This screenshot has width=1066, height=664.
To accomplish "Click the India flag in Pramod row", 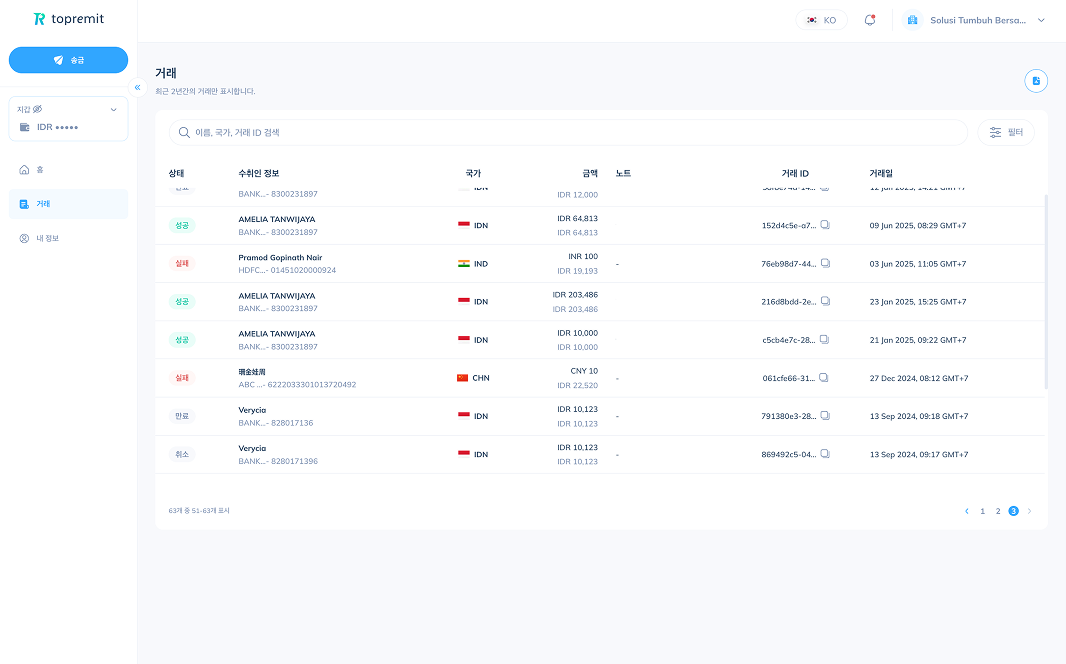I will coord(464,263).
